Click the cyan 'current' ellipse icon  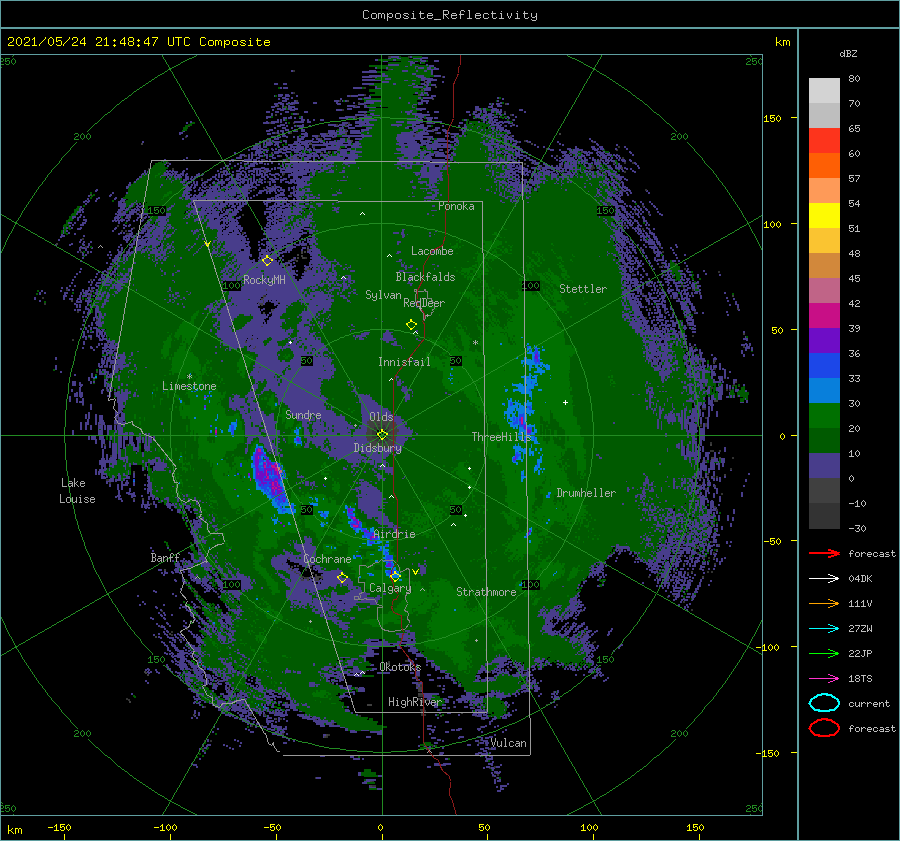(x=824, y=703)
